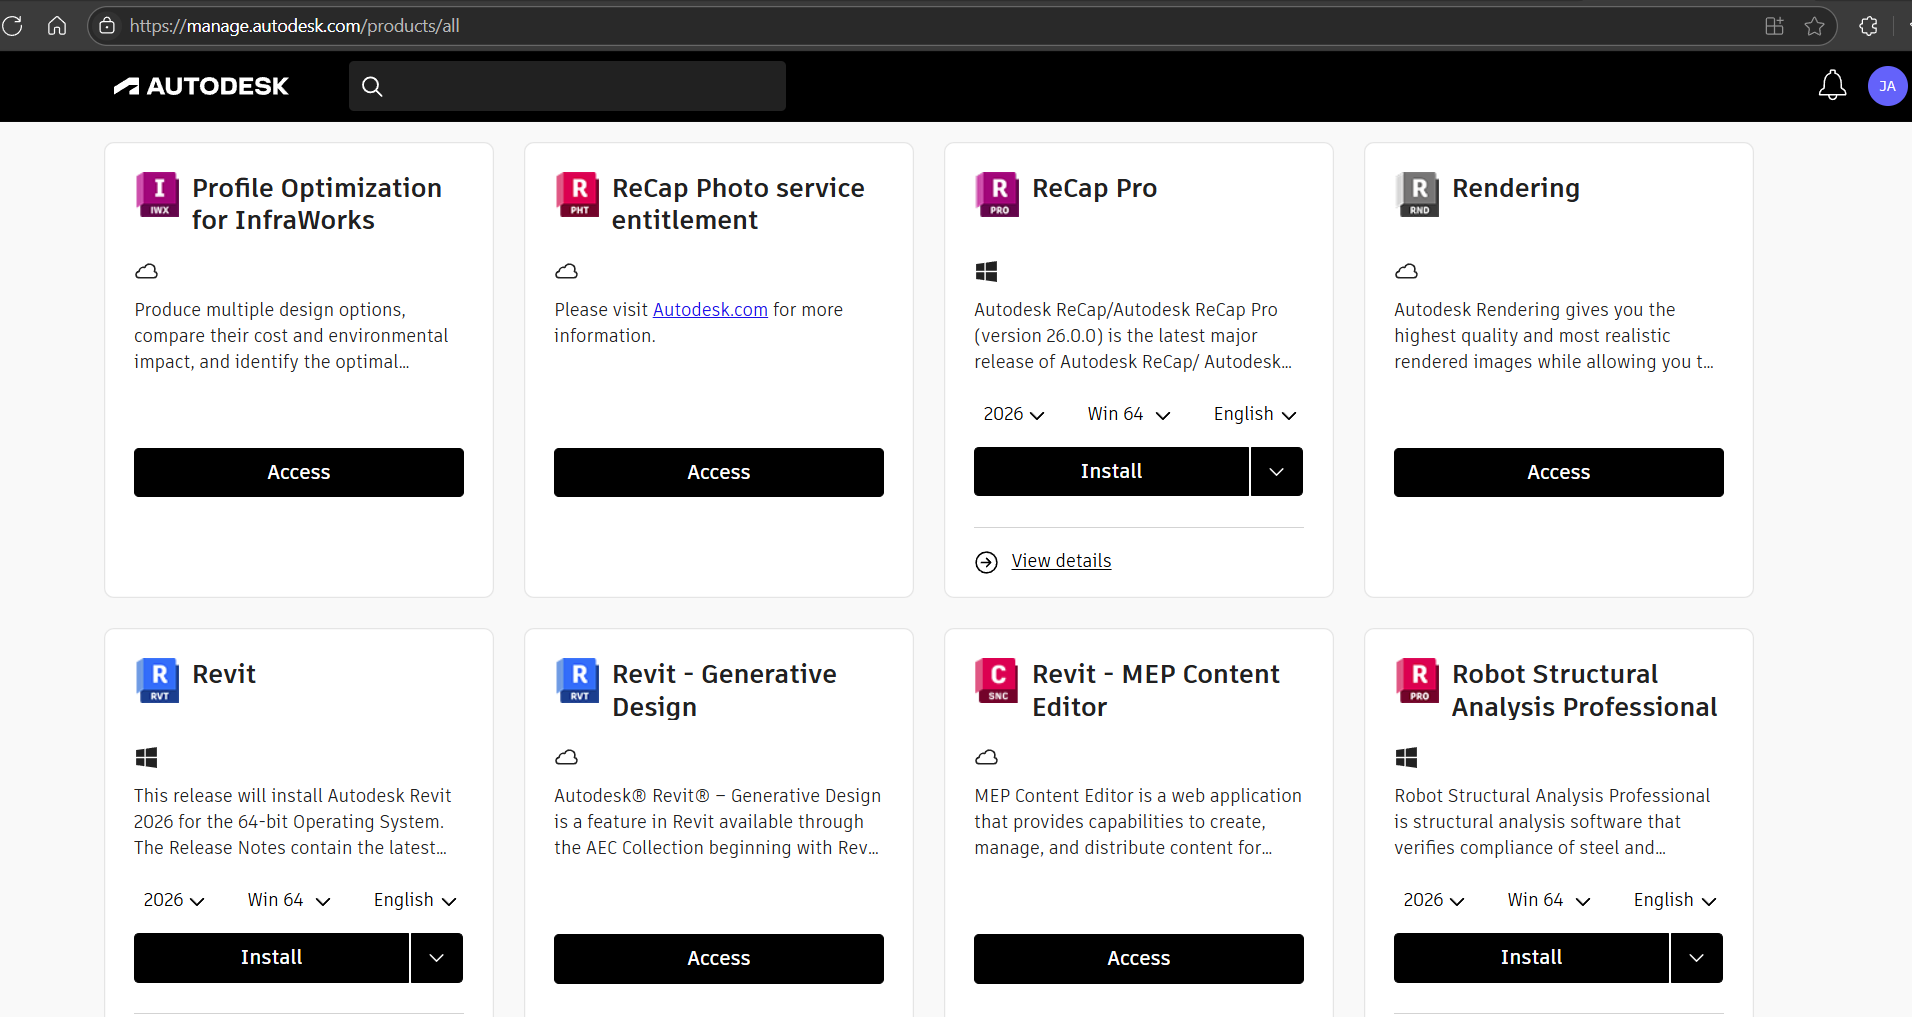Screen dimensions: 1912x1017
Task: Click cloud icon on ReCap Photo card
Action: pyautogui.click(x=566, y=271)
